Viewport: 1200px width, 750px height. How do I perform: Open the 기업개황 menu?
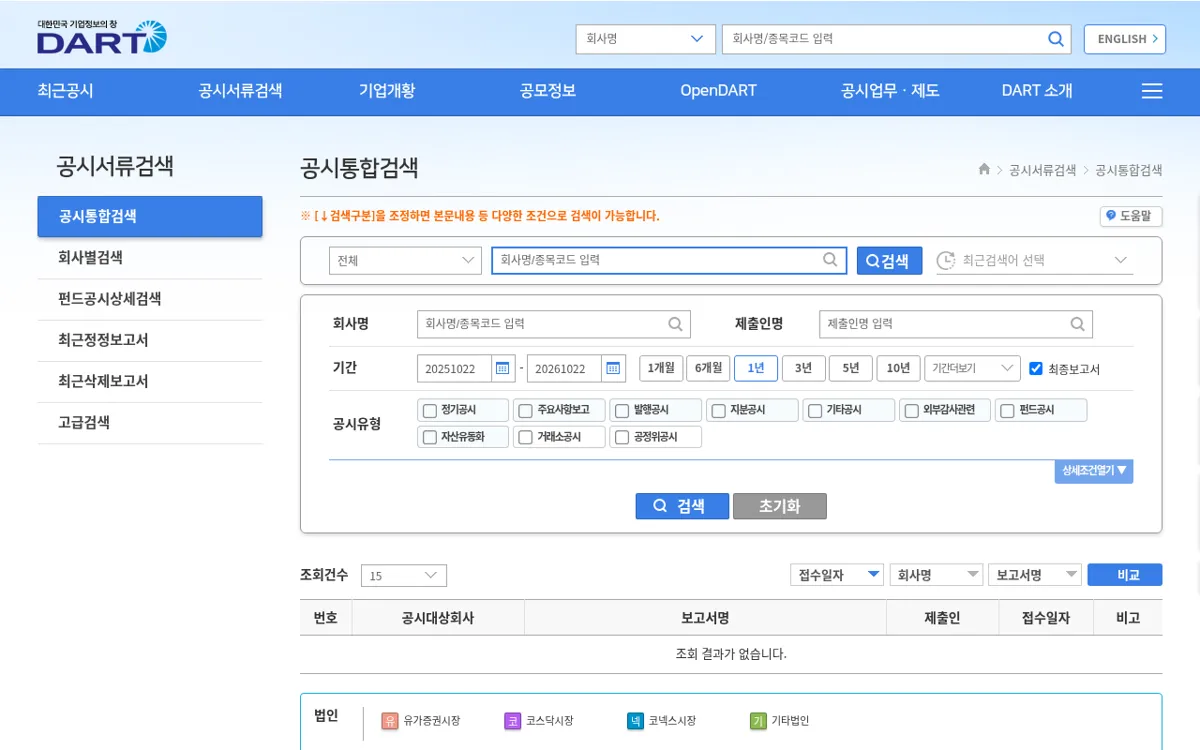click(387, 91)
